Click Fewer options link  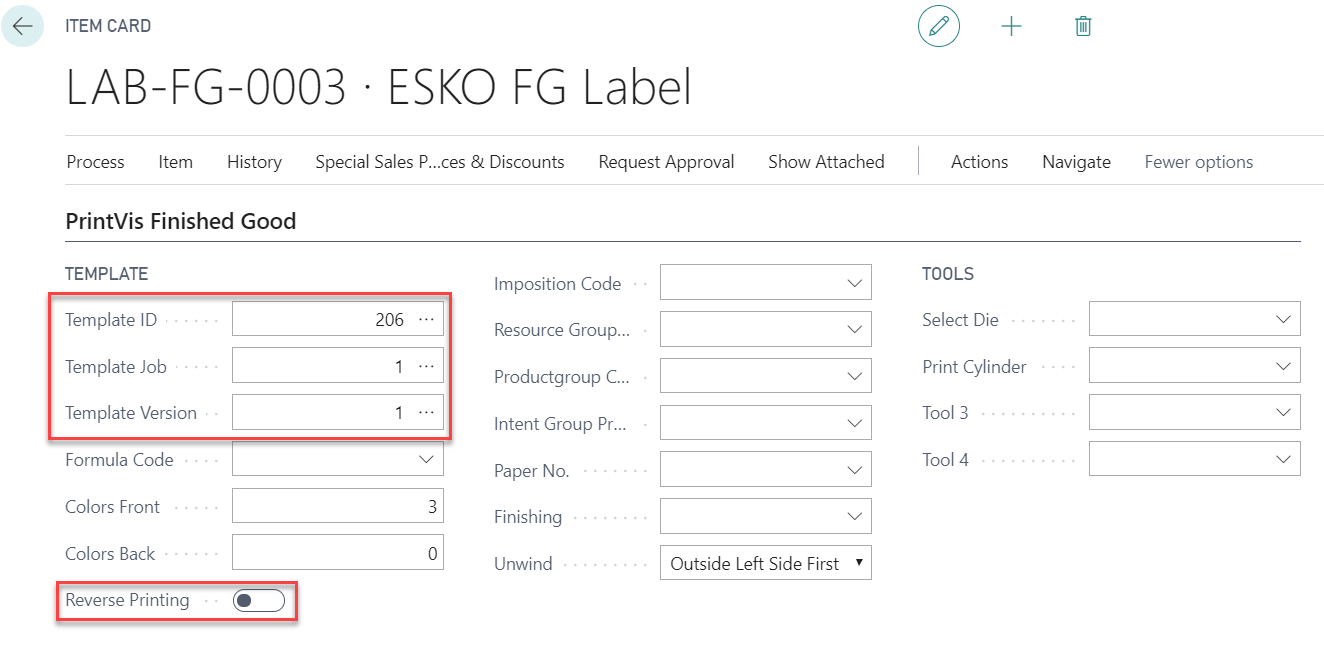pos(1198,162)
